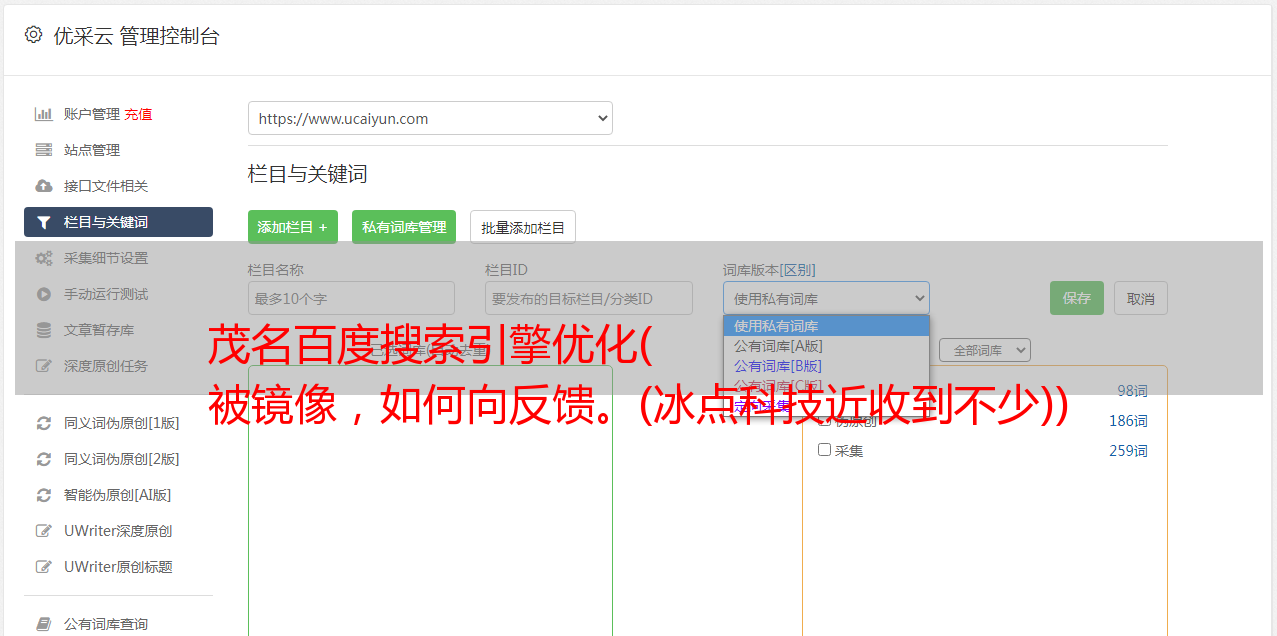1277x636 pixels.
Task: Focus the 栏目ID input field
Action: 589,298
